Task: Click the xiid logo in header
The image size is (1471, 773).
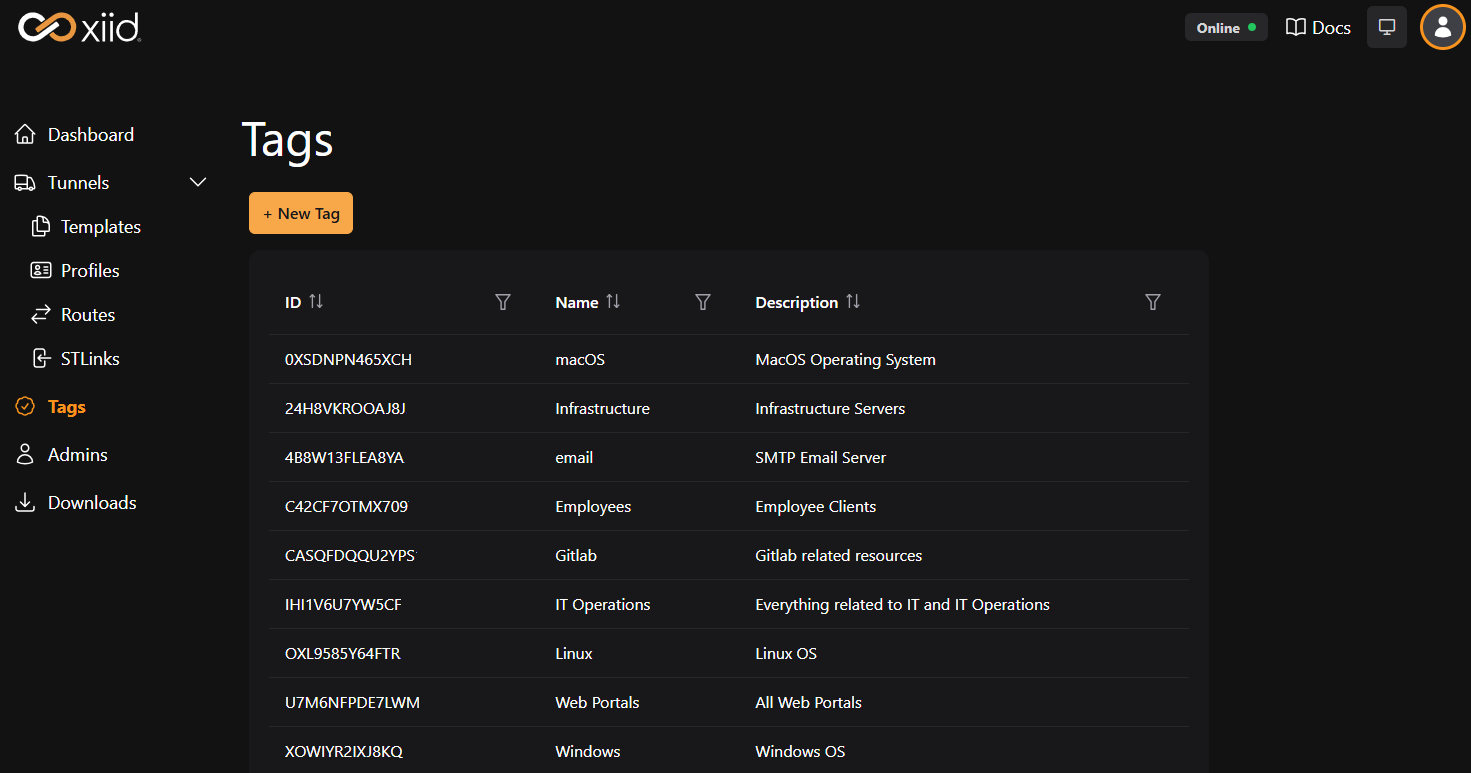Action: (80, 27)
